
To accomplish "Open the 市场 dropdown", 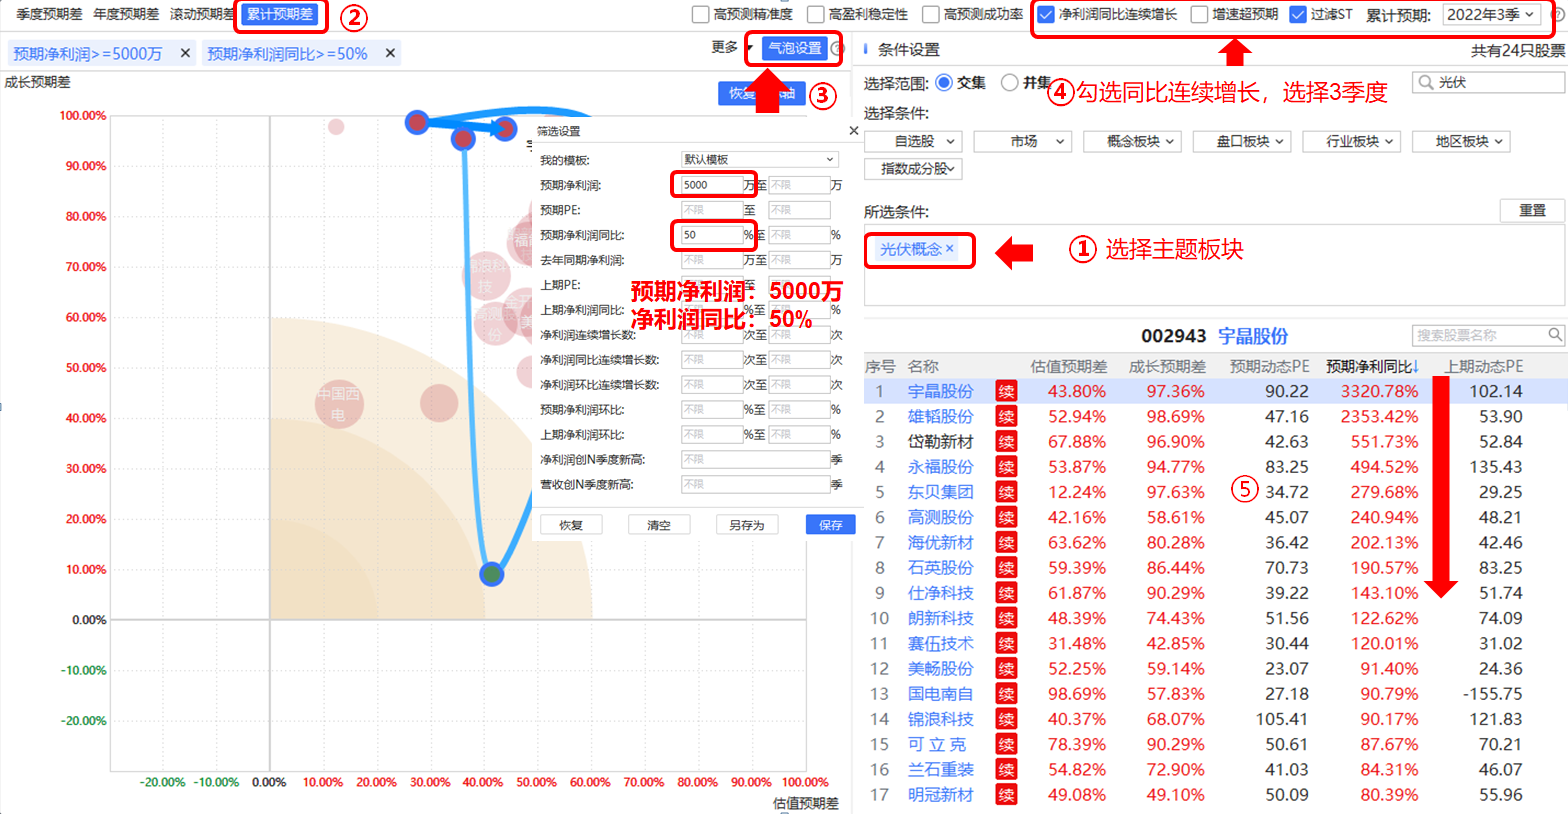I will point(1023,141).
